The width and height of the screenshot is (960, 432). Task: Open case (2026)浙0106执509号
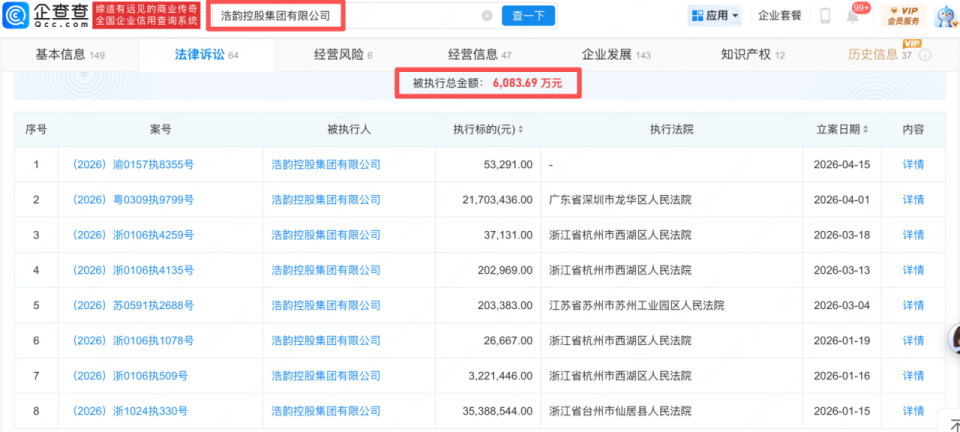[130, 376]
